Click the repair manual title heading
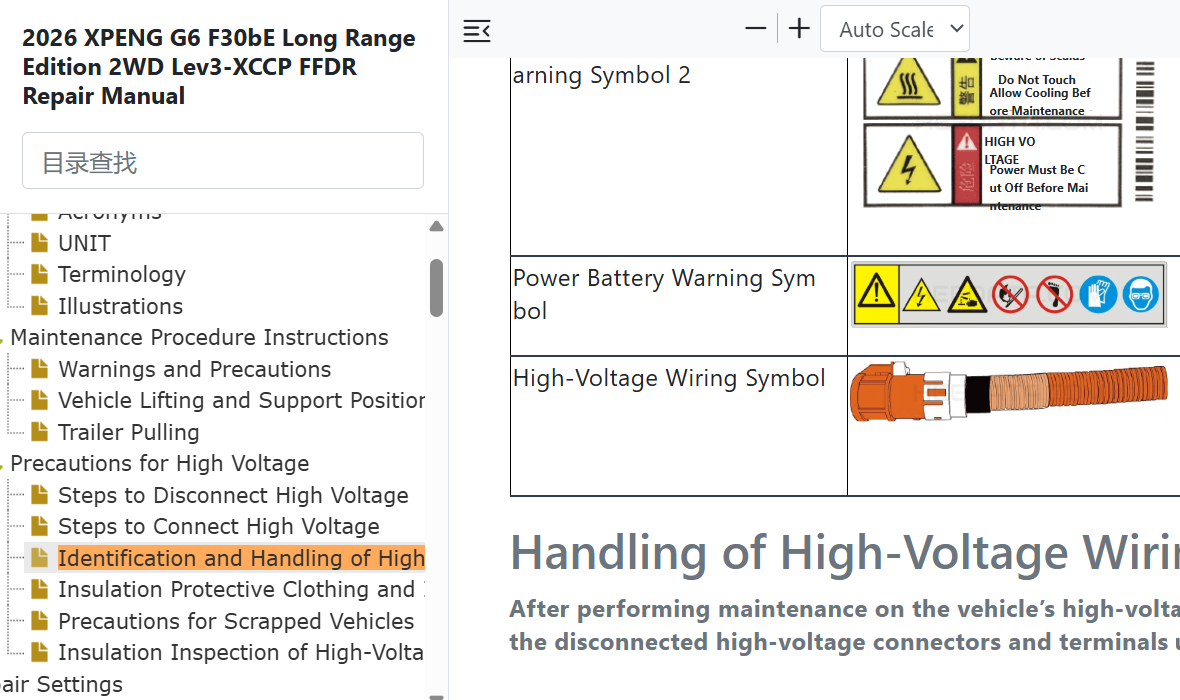 219,67
